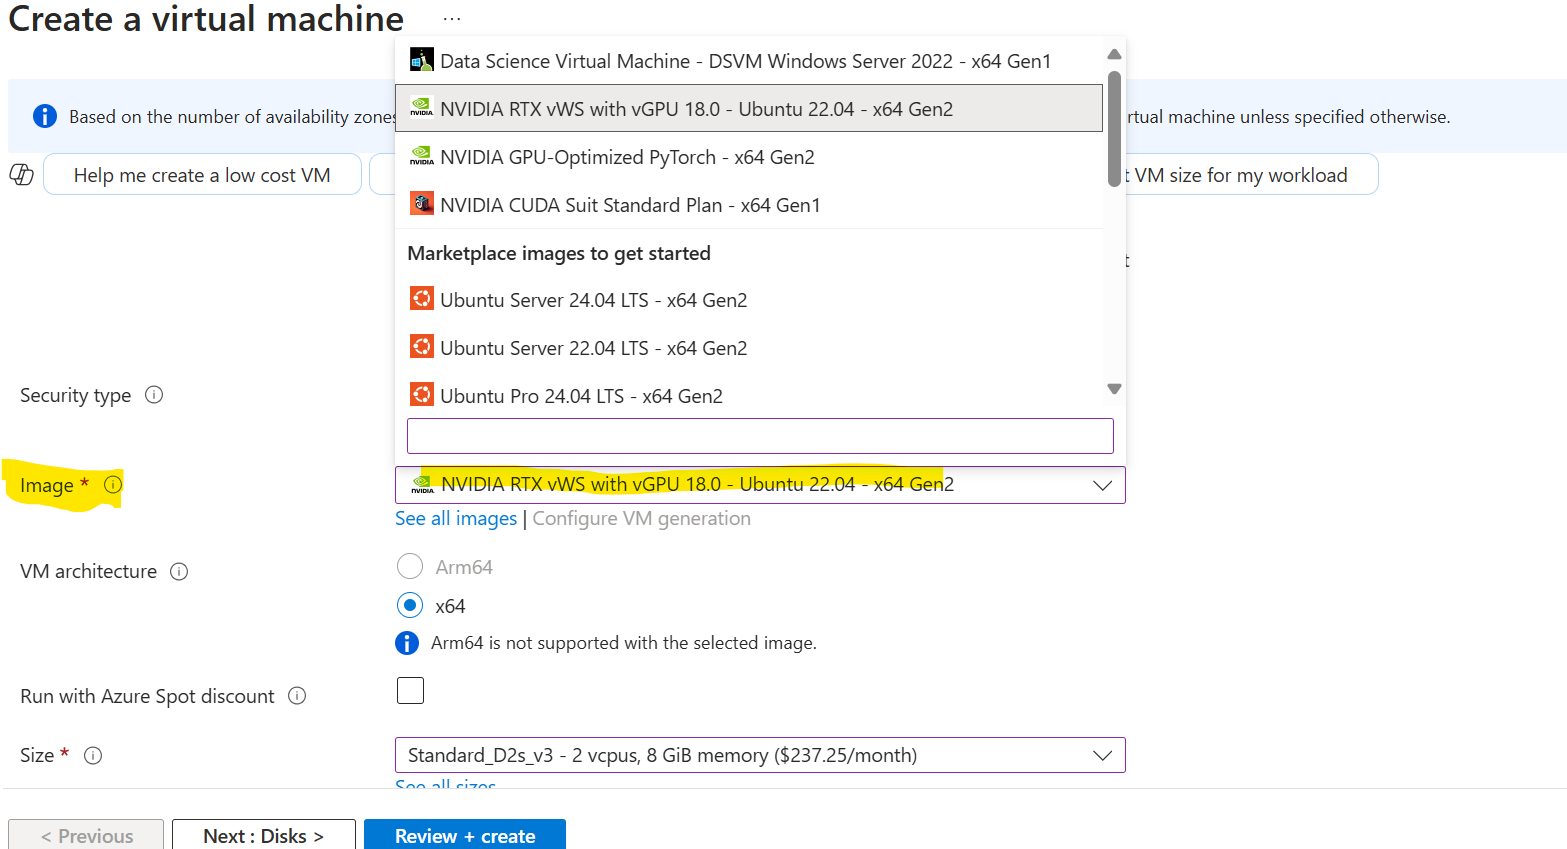Viewport: 1567px width, 849px height.
Task: Click info icon beside Arm64 not supported
Action: pos(407,643)
